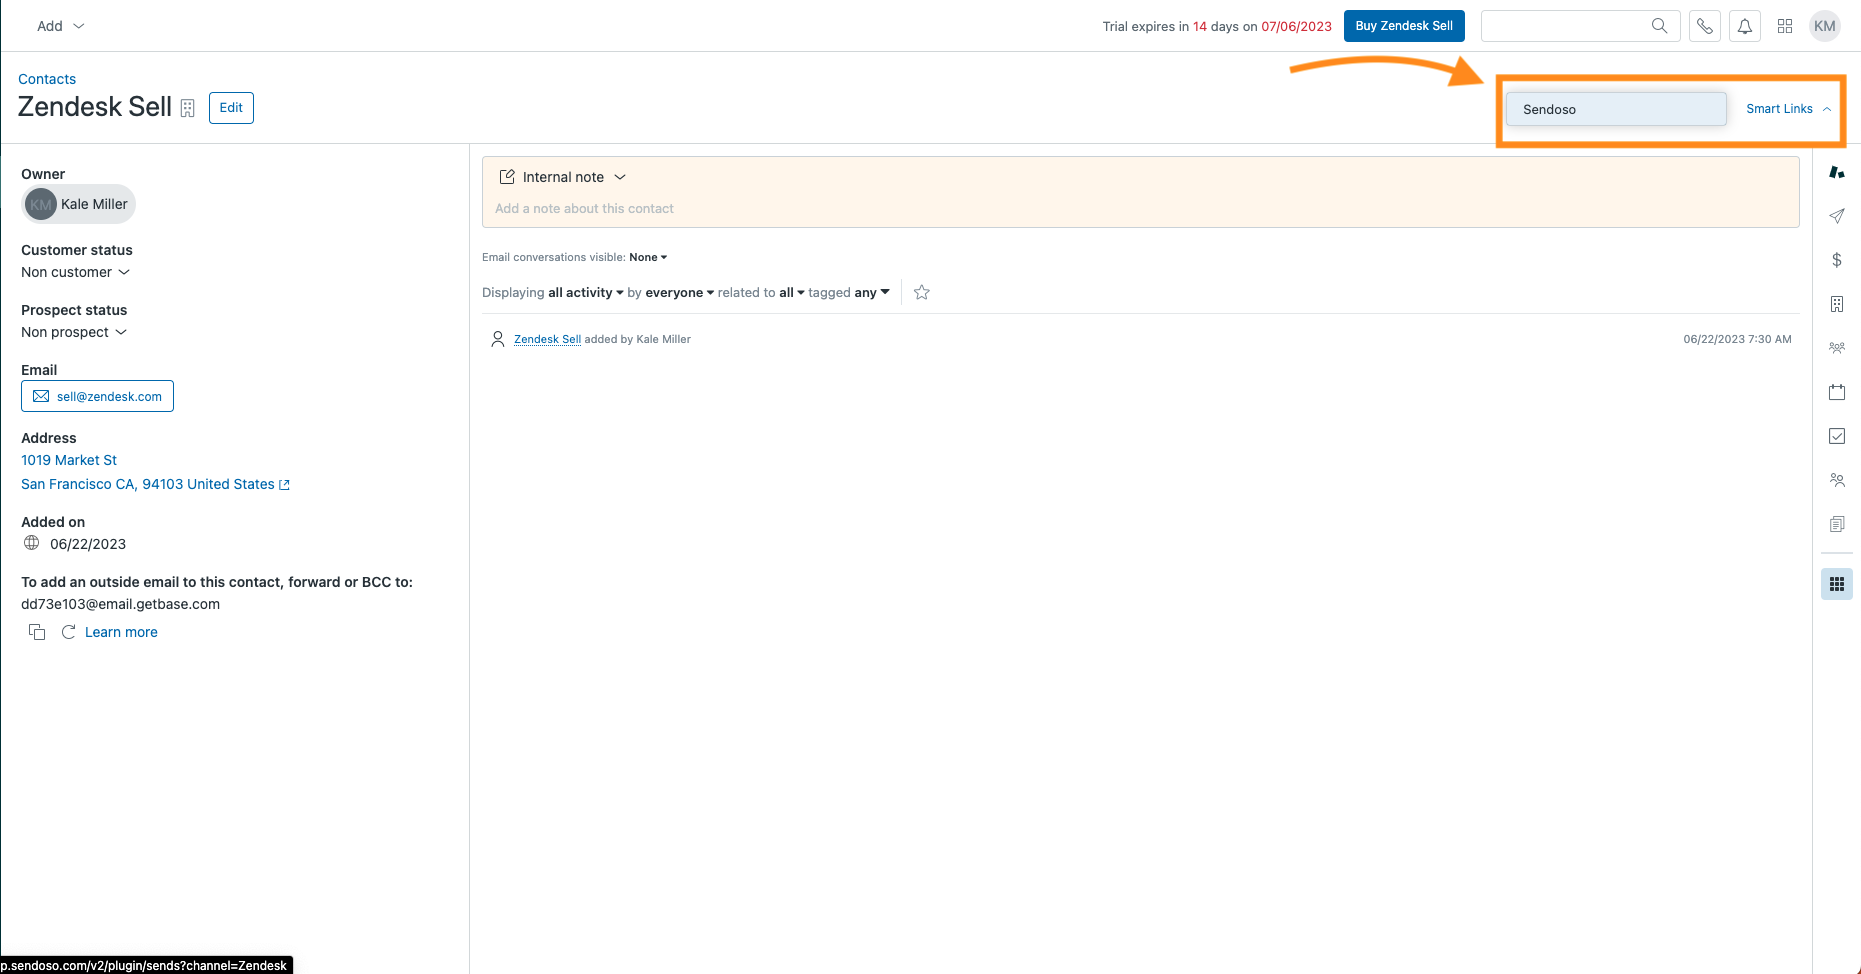Collapse the Smart Links menu
The image size is (1861, 974).
point(1788,109)
